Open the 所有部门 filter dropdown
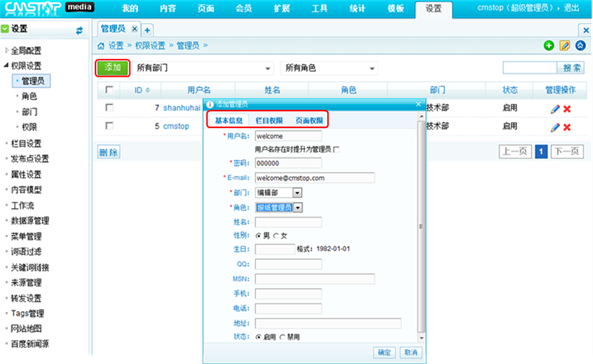Image resolution: width=593 pixels, height=364 pixels. 203,68
